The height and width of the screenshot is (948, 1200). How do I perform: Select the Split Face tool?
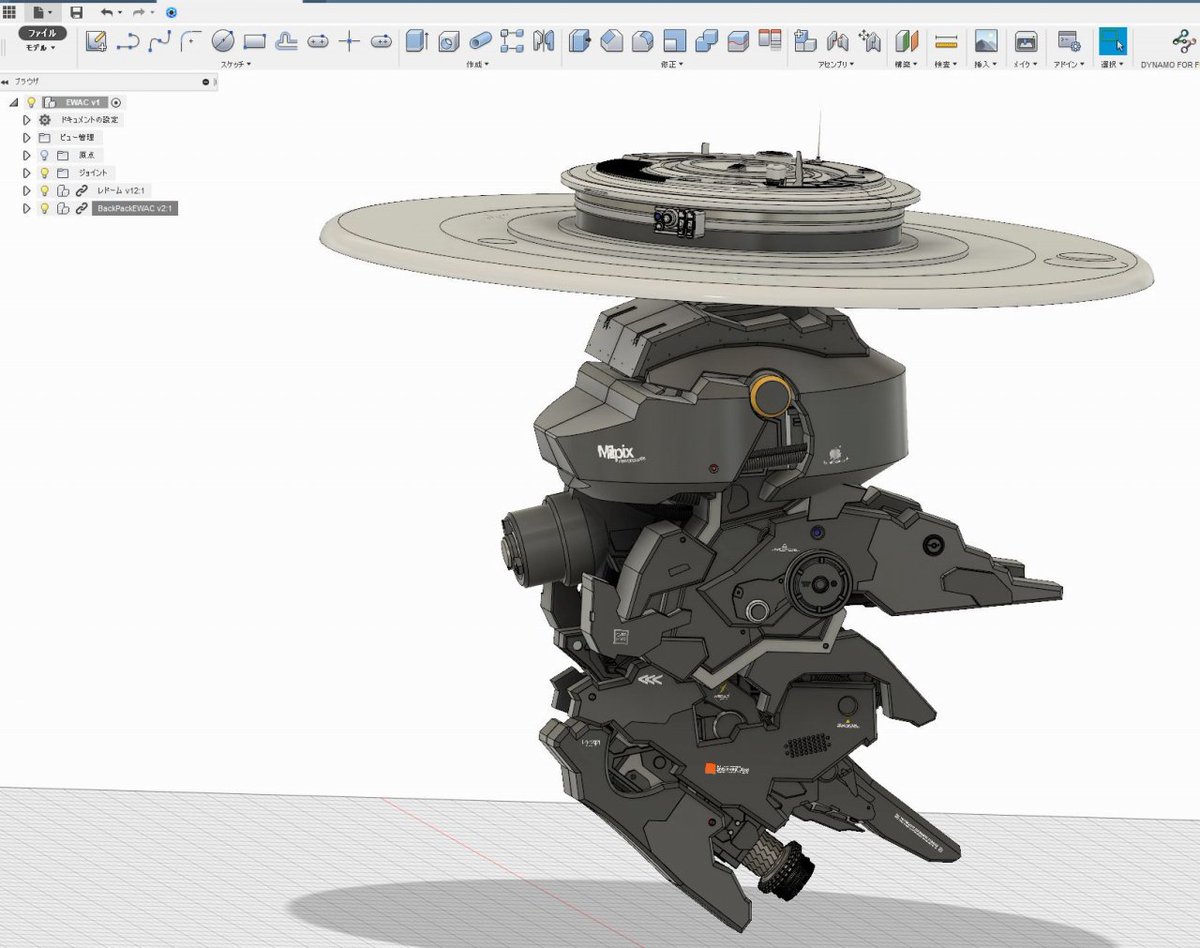(x=738, y=41)
